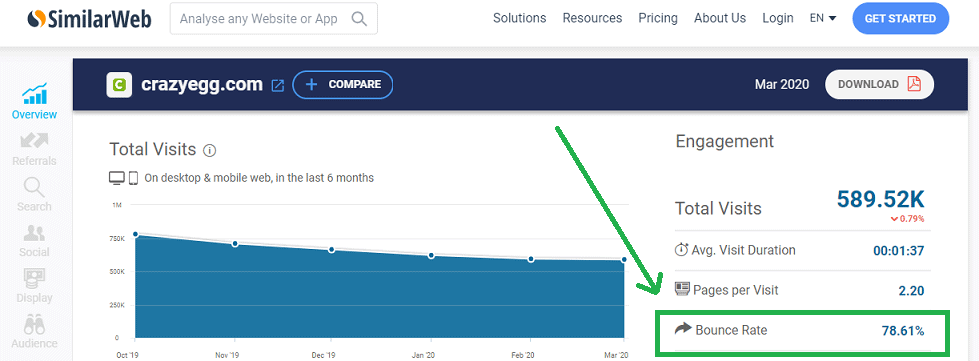Click the Engagement heading
Viewport: 979px width, 361px height.
pos(725,142)
